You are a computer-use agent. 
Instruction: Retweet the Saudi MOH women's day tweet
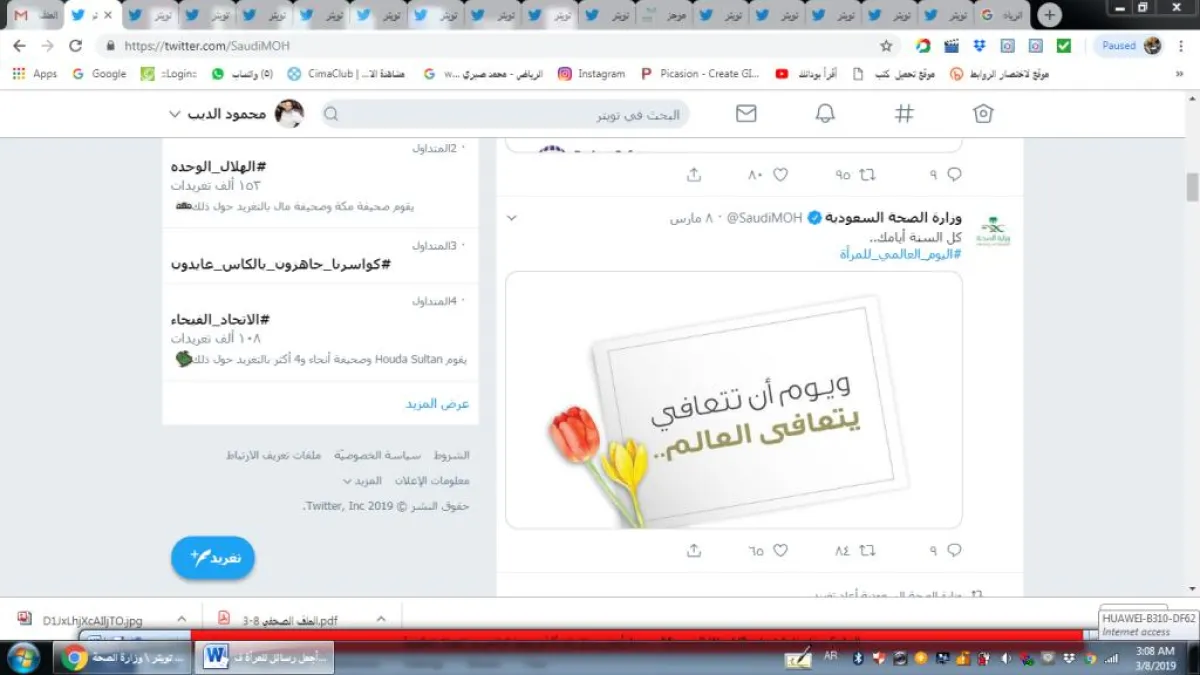point(868,550)
